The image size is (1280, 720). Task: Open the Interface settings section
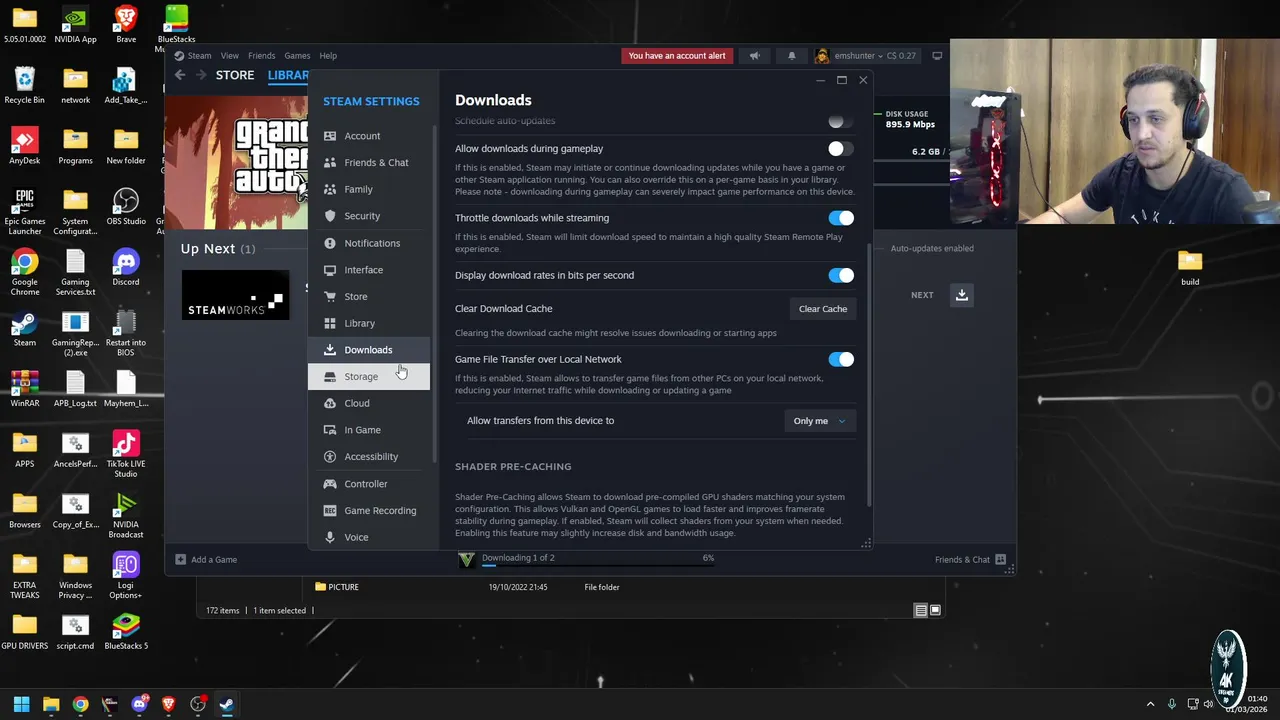coord(369,270)
